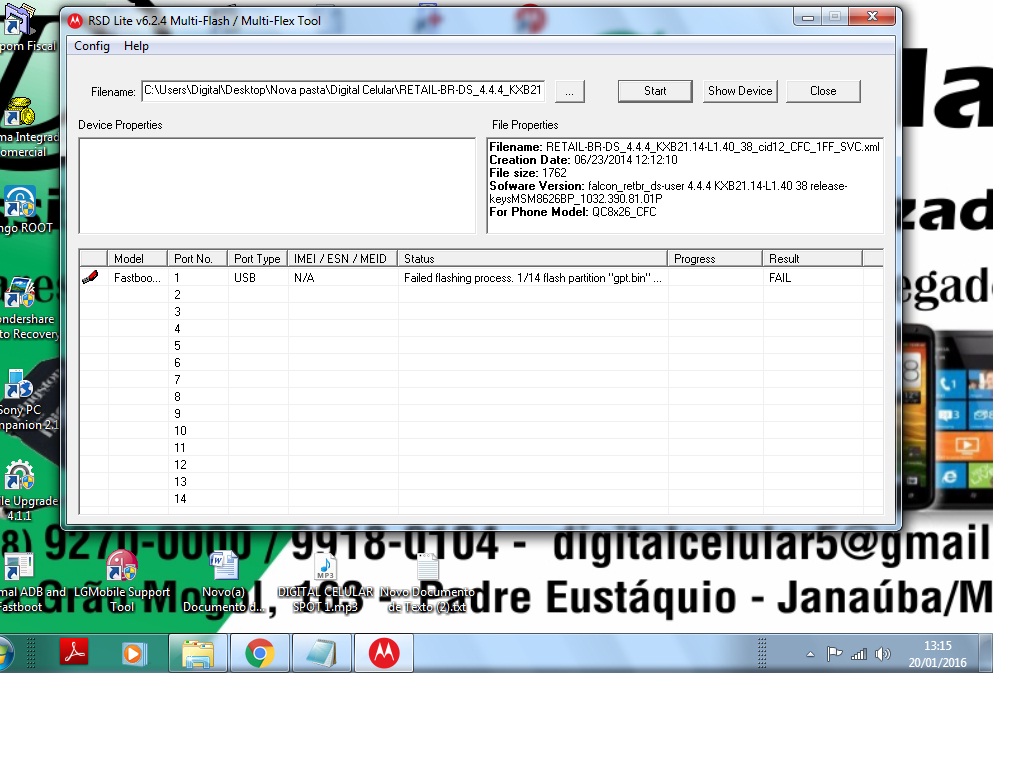Screen dimensions: 1024x768
Task: Open the Wondershare Recovery desktop icon
Action: point(27,308)
